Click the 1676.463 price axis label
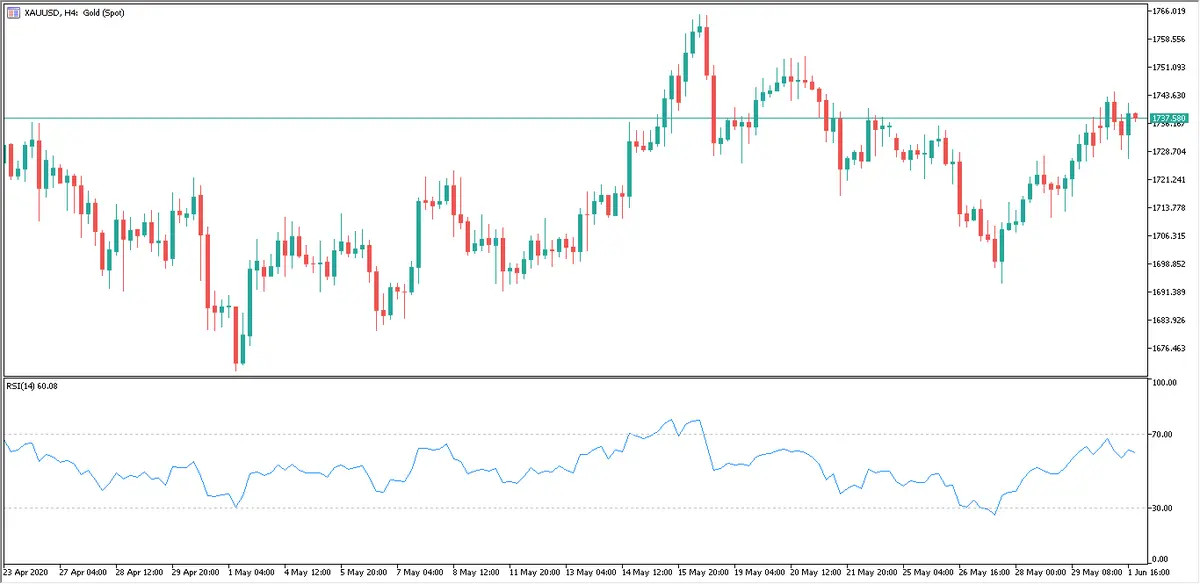The width and height of the screenshot is (1200, 584). (1170, 348)
